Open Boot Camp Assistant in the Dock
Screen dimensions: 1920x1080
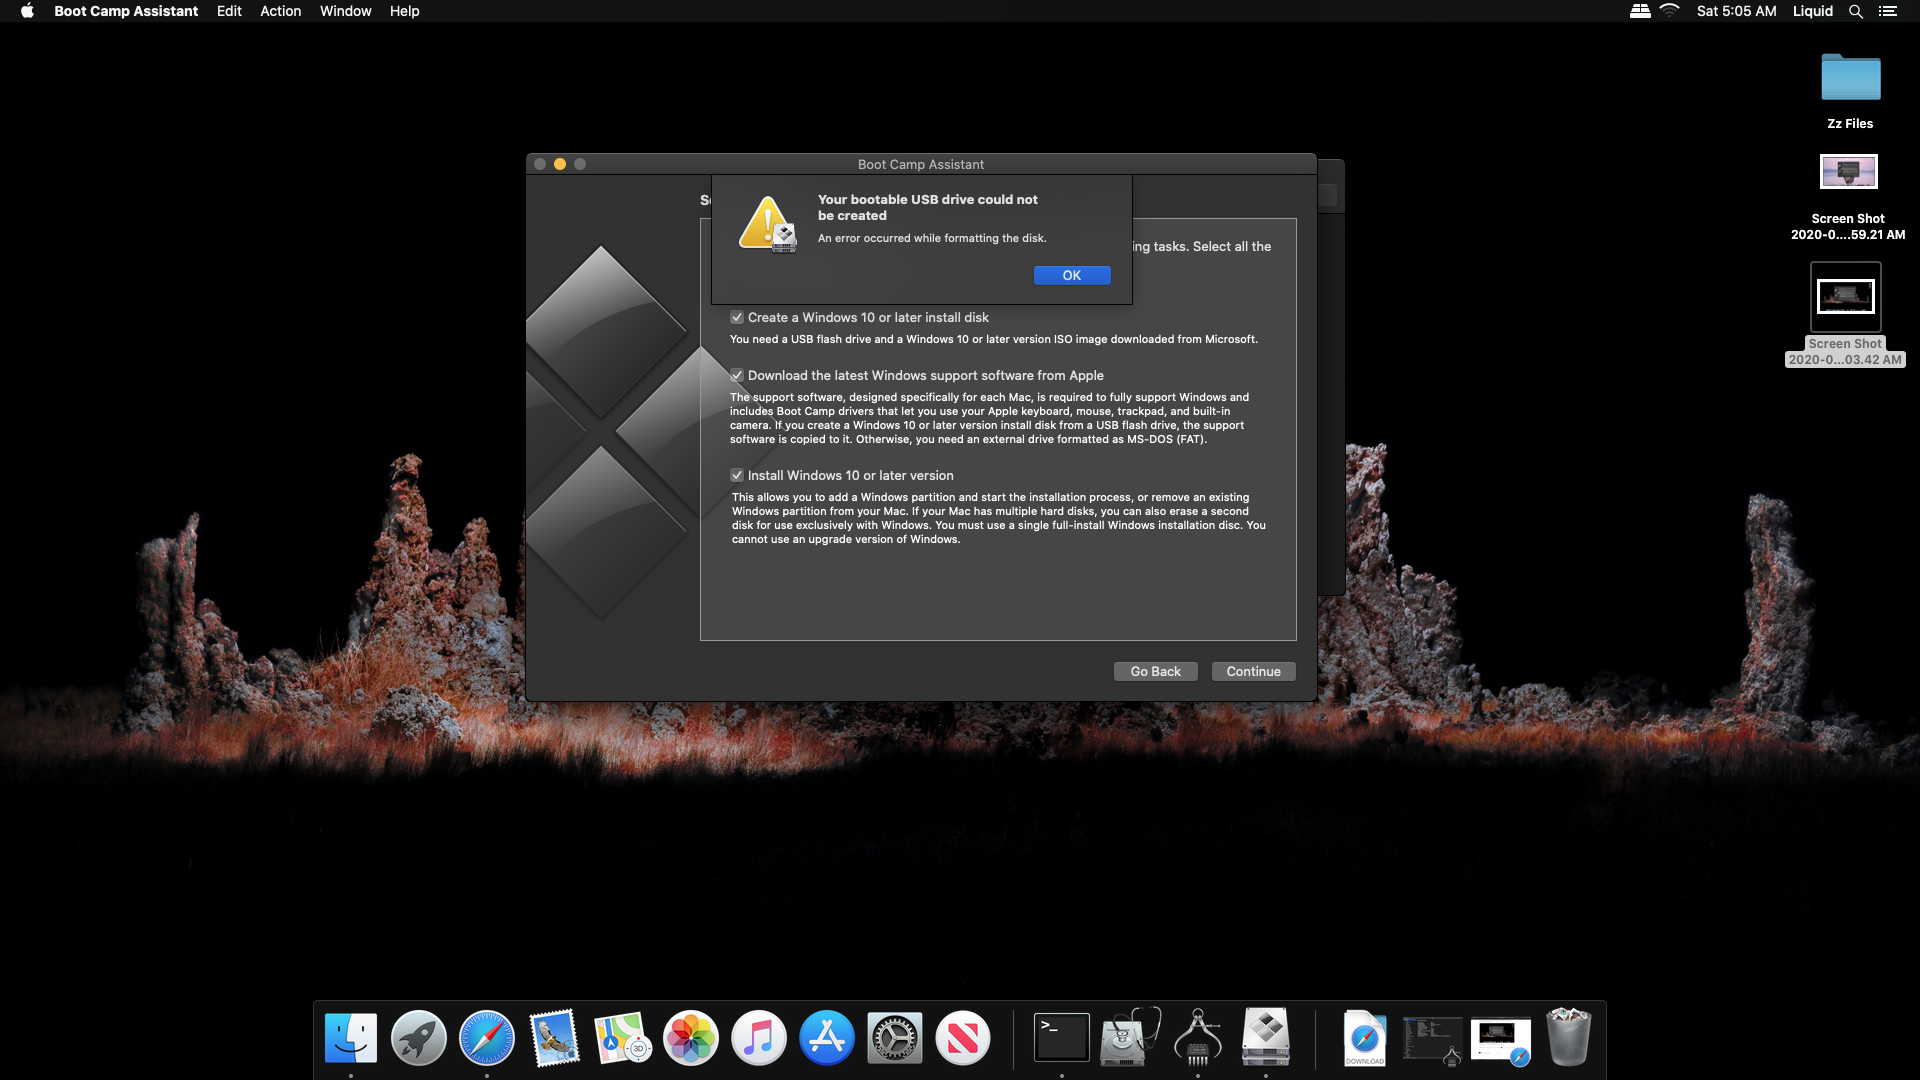click(1265, 1037)
